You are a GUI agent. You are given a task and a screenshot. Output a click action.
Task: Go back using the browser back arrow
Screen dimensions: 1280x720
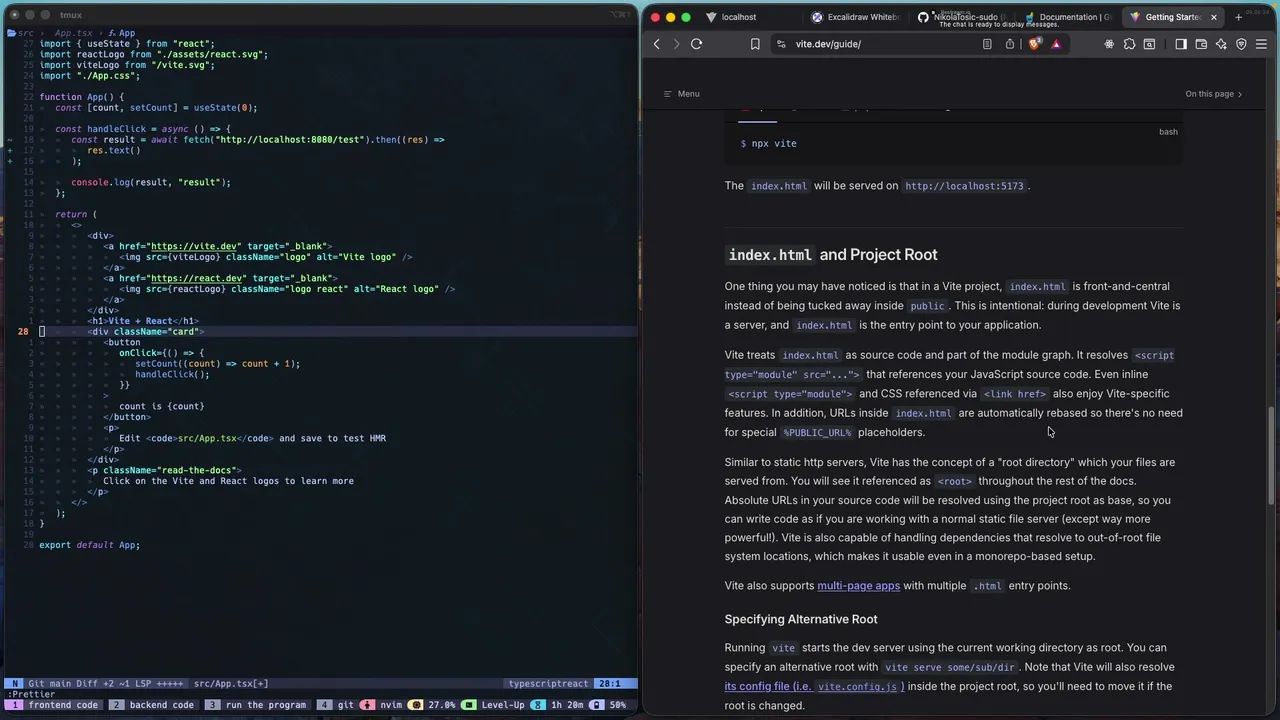657,44
